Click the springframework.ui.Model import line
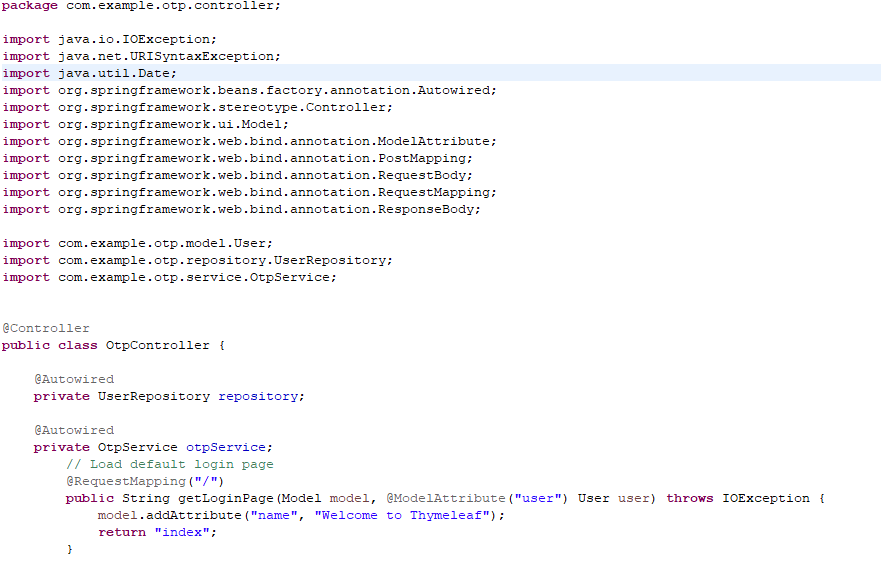The width and height of the screenshot is (881, 568). coord(145,124)
